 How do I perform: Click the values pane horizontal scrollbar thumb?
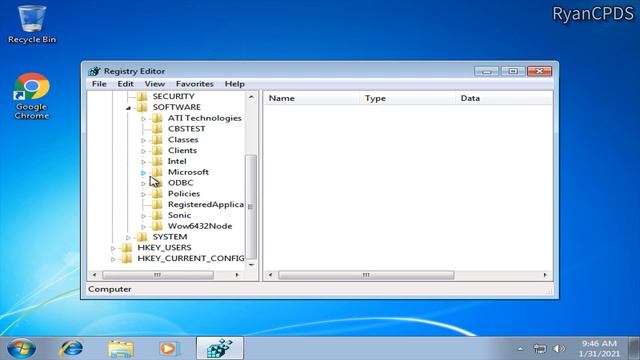[366, 275]
